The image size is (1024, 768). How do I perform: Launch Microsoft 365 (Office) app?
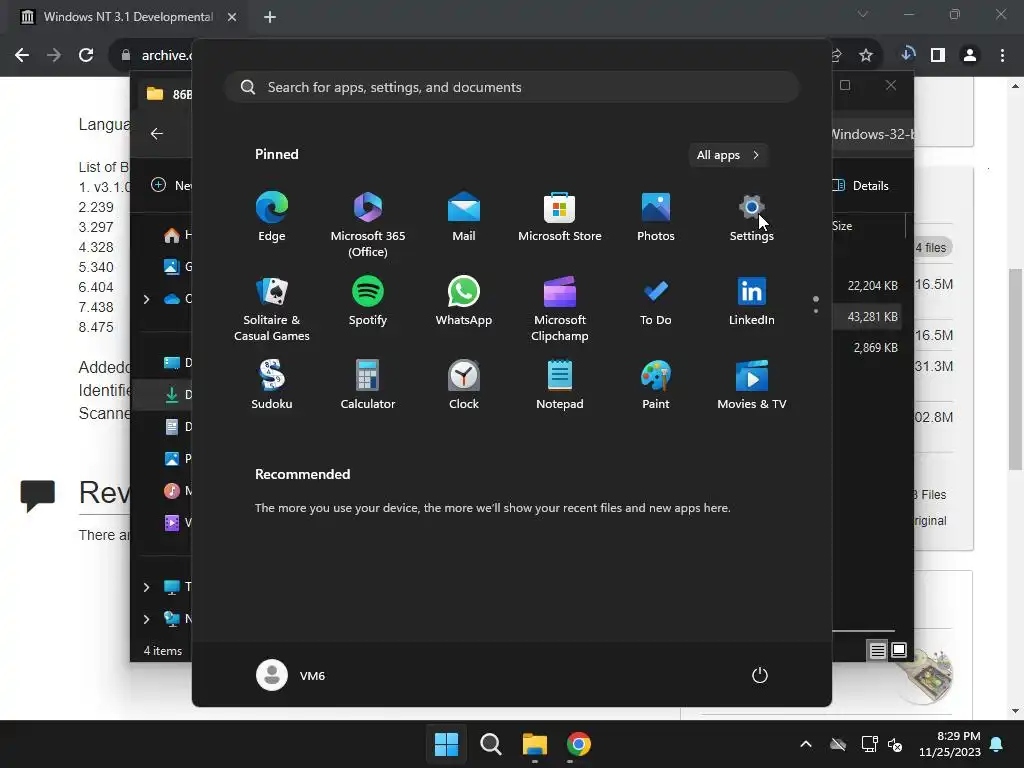(368, 225)
